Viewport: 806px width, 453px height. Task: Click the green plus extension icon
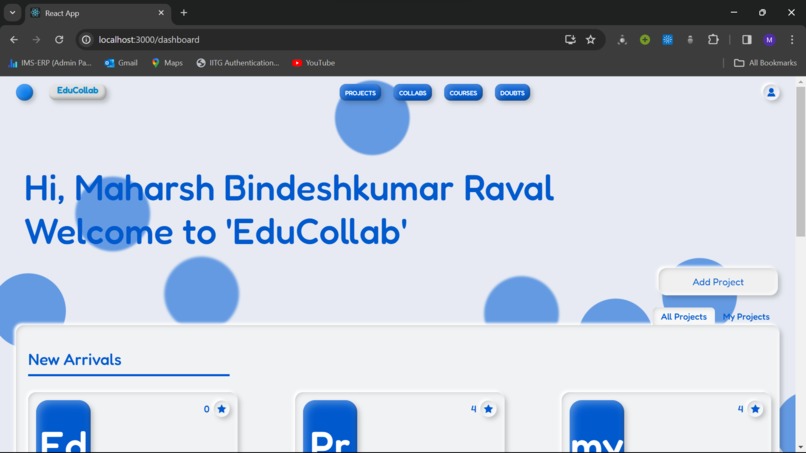click(x=645, y=40)
